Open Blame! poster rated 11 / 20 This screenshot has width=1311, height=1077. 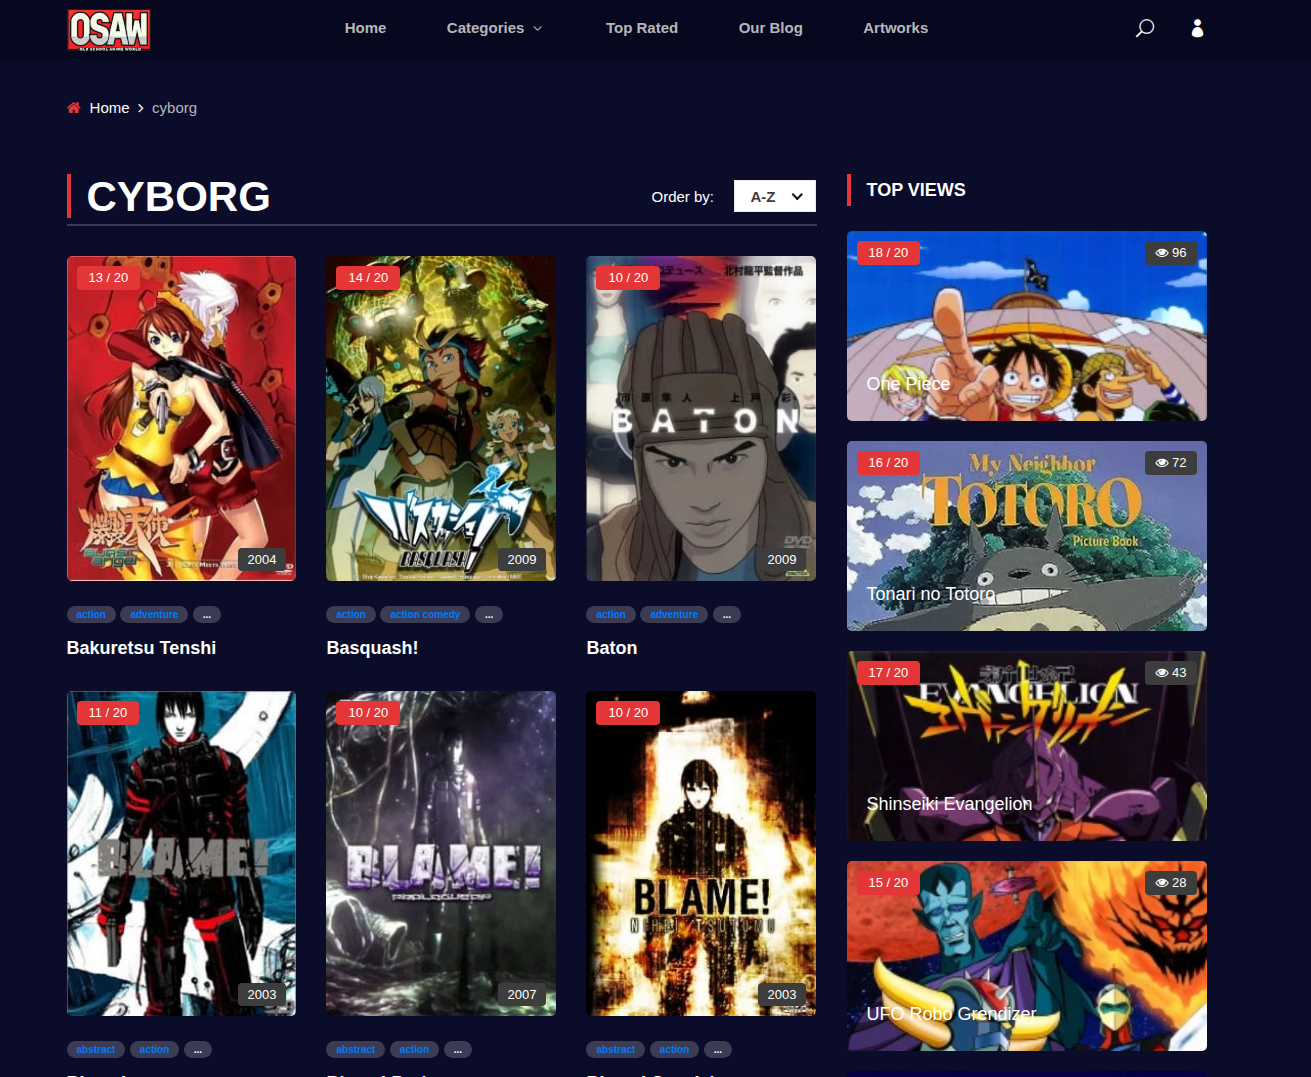coord(181,854)
